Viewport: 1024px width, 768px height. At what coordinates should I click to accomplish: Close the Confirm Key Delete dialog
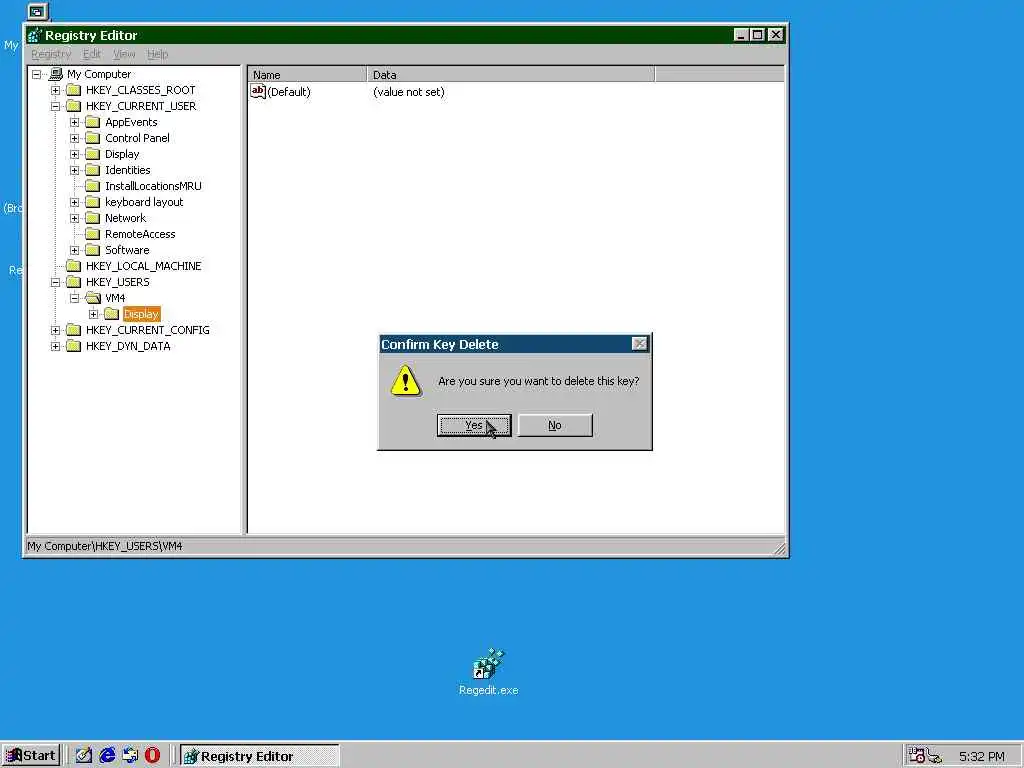[639, 344]
